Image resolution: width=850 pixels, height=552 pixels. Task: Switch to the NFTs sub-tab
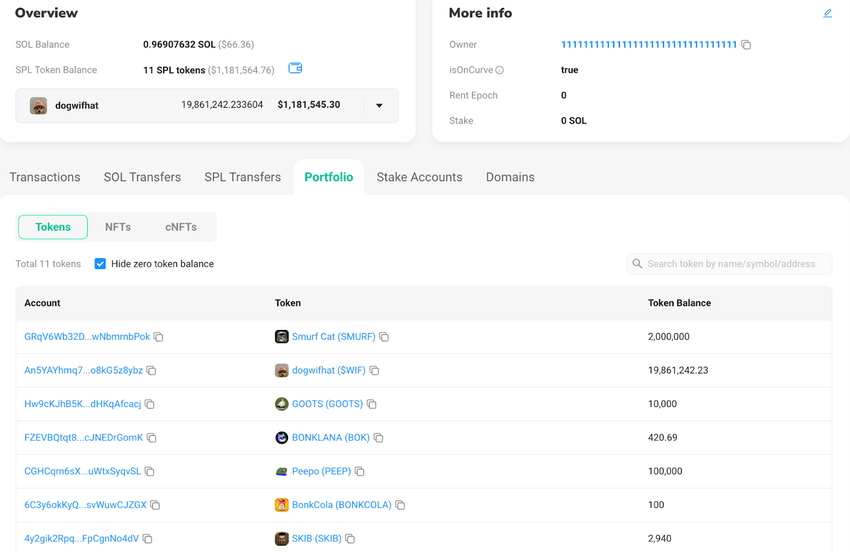(x=118, y=227)
